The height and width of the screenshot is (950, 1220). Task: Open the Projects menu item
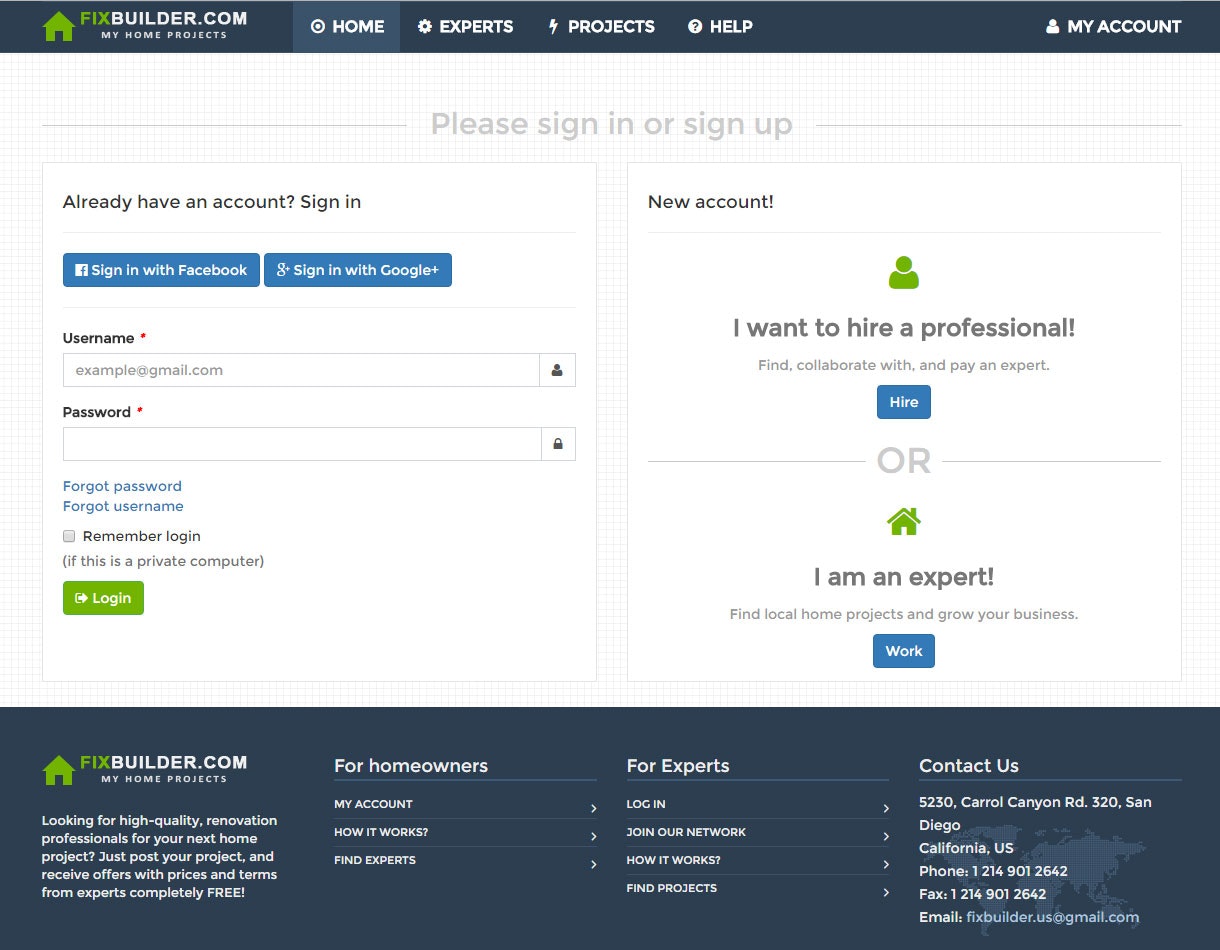pyautogui.click(x=601, y=27)
